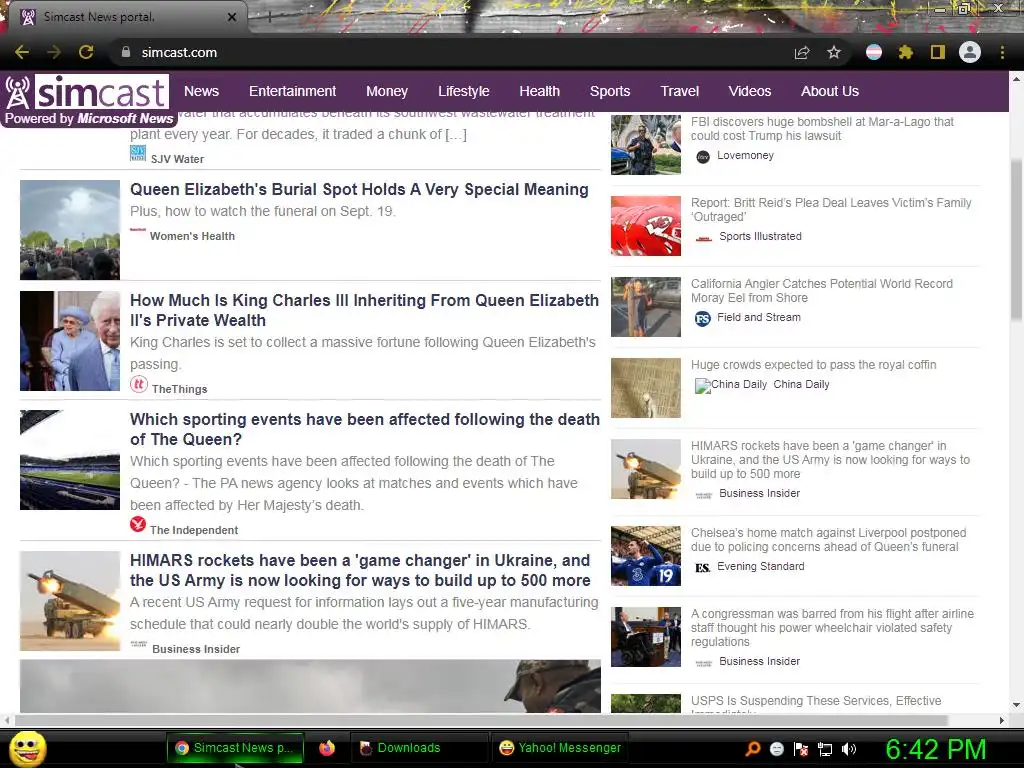Image resolution: width=1024 pixels, height=768 pixels.
Task: Open Queen Elizabeth's Burial Spot headline
Action: [x=359, y=189]
